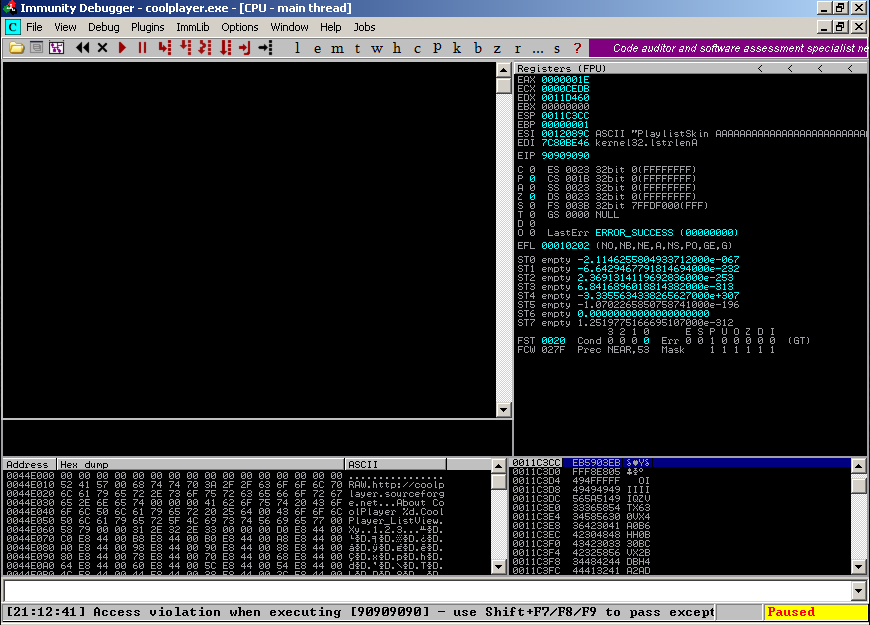Restart the program with the rewind icon
The height and width of the screenshot is (625, 870).
83,48
